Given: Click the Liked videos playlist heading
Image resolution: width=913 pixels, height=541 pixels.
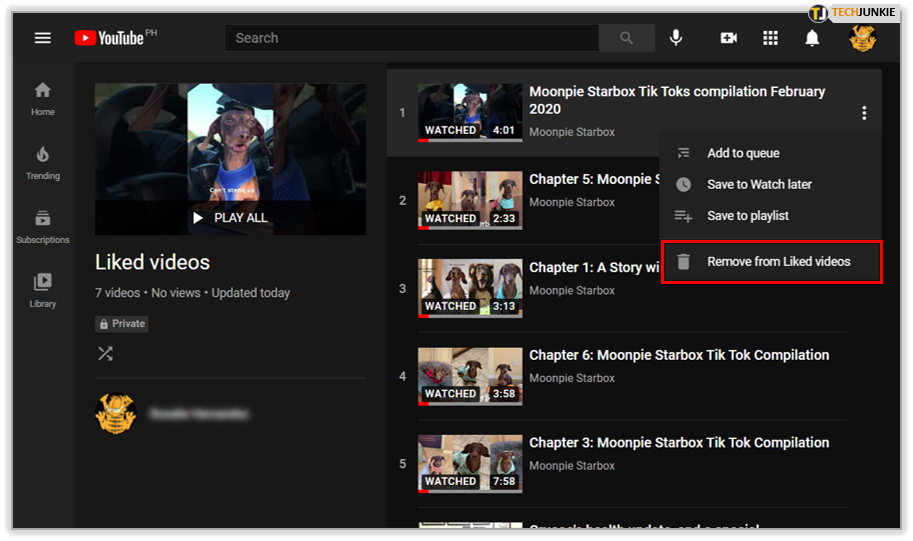Looking at the screenshot, I should (x=153, y=262).
